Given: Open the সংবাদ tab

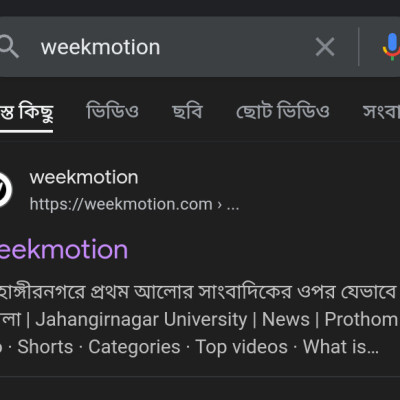Looking at the screenshot, I should point(381,112).
